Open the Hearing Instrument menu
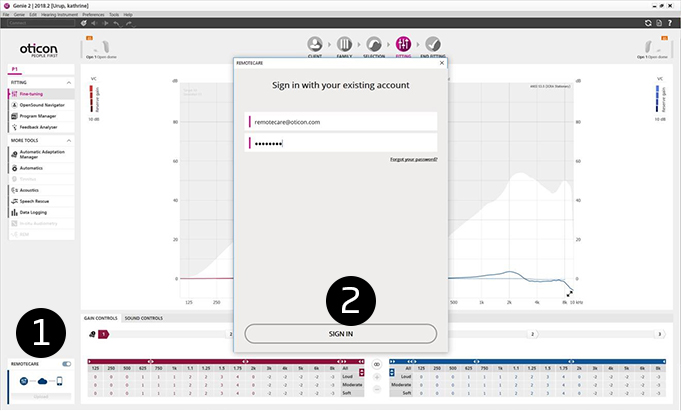Viewport: 681px width, 411px height. pos(60,15)
